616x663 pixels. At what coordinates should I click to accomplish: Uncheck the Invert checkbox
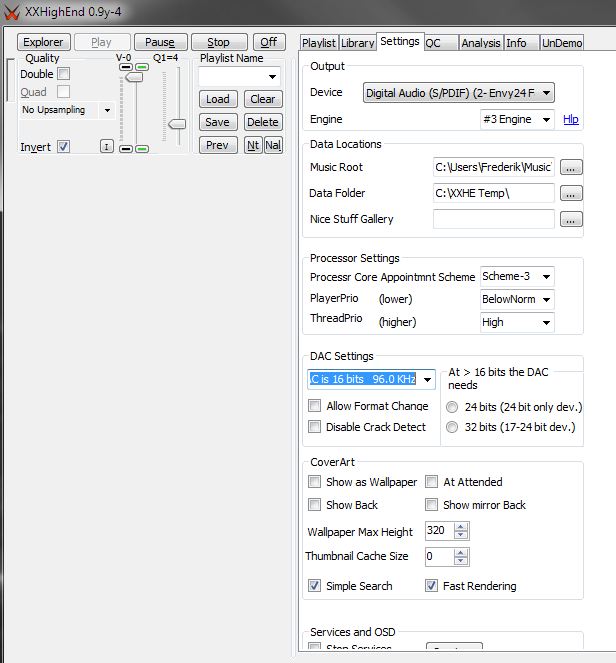point(64,147)
